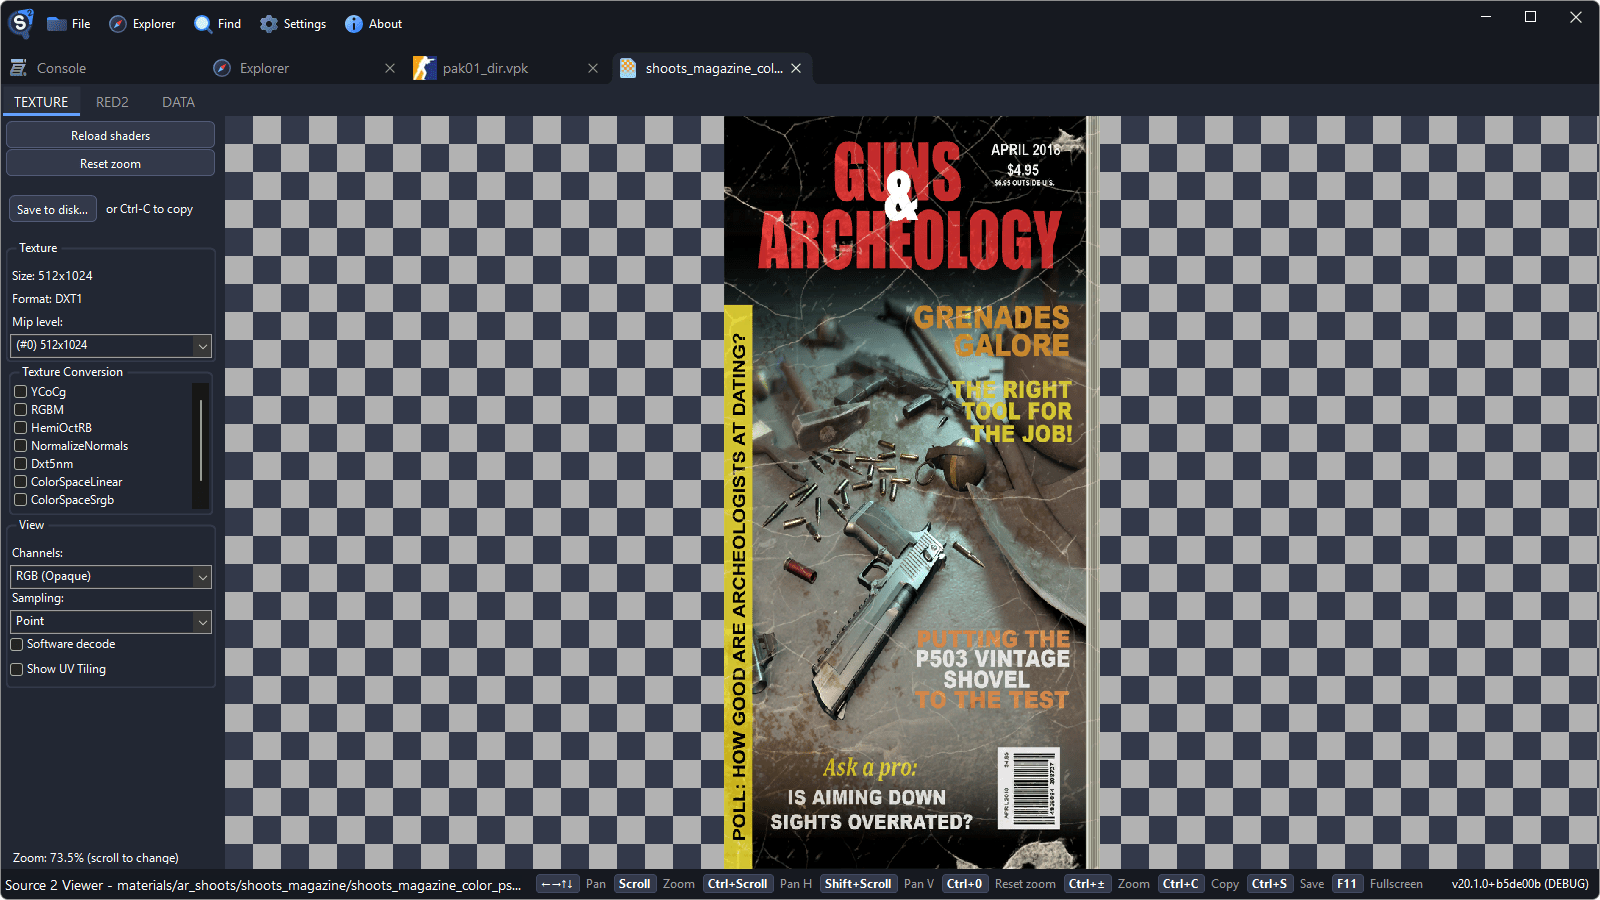Image resolution: width=1600 pixels, height=900 pixels.
Task: Click the Texture Conversion list scrollbar
Action: (x=201, y=441)
